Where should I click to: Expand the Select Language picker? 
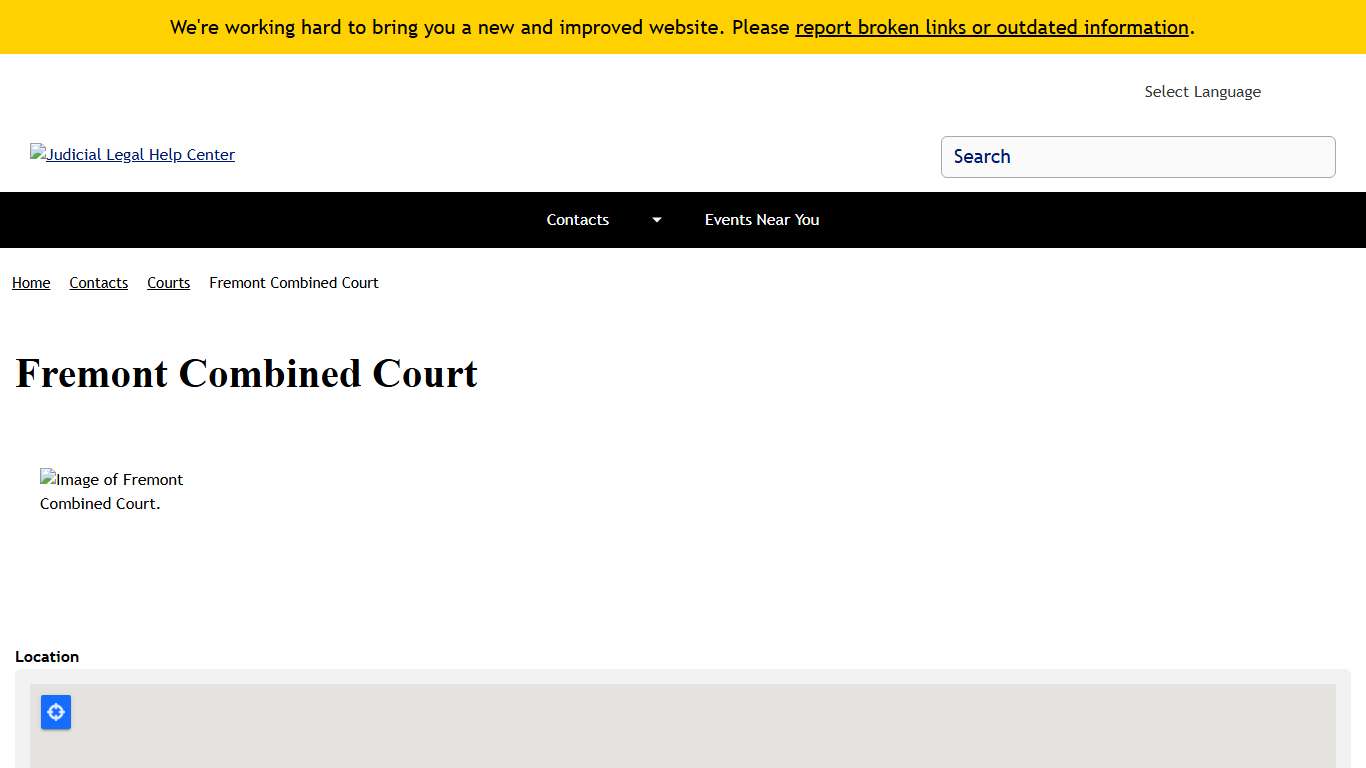pyautogui.click(x=1202, y=91)
